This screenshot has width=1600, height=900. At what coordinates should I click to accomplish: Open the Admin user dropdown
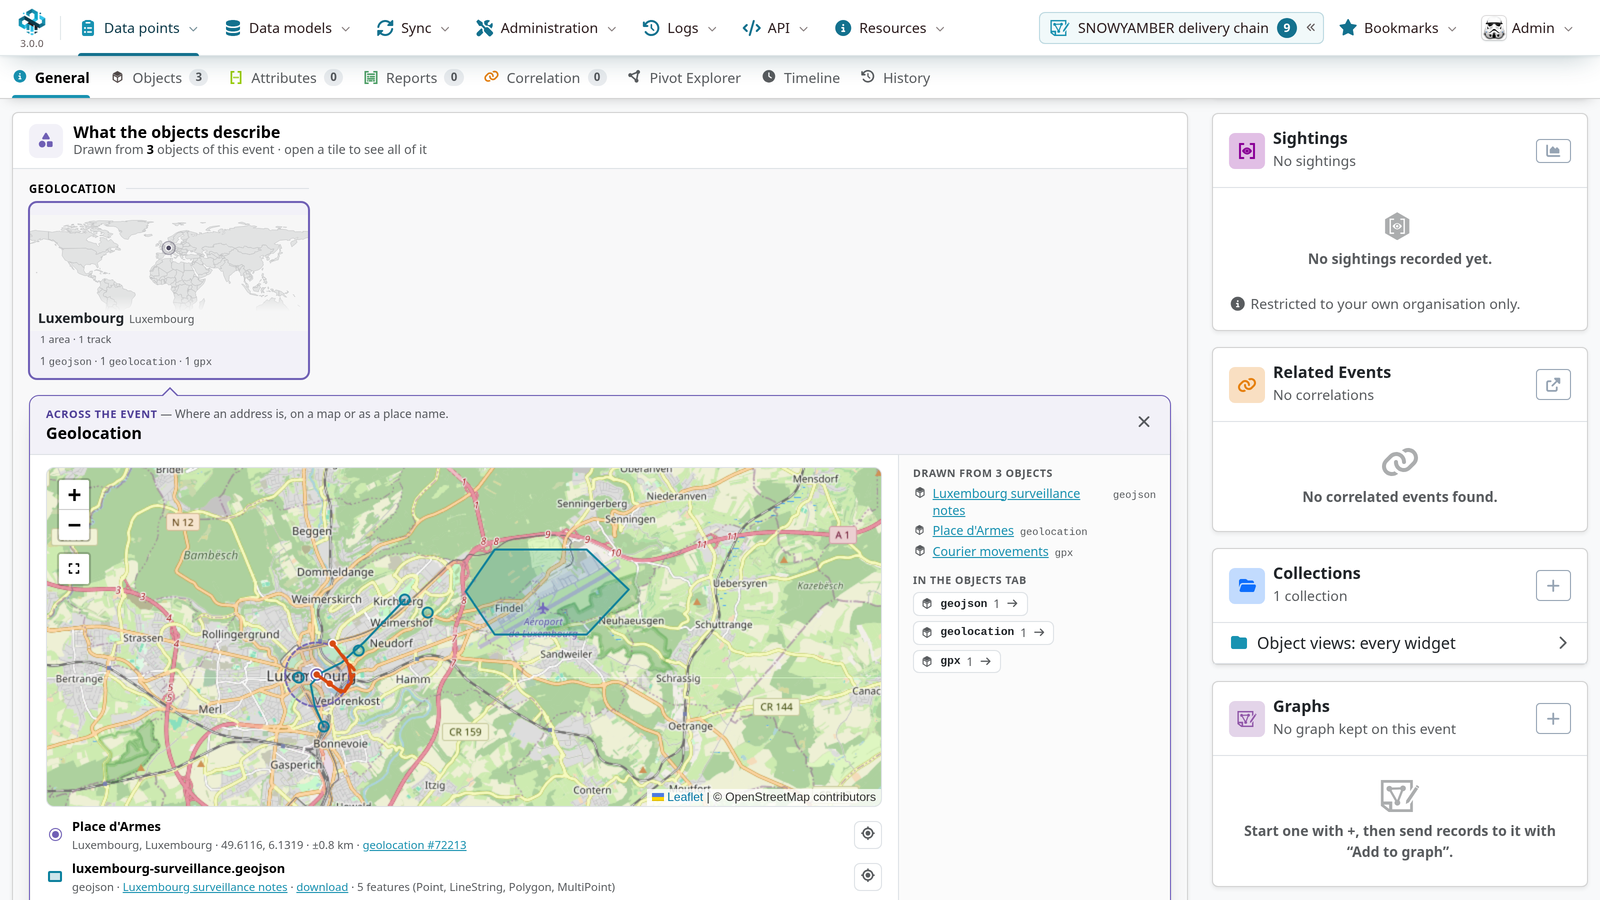pyautogui.click(x=1528, y=28)
